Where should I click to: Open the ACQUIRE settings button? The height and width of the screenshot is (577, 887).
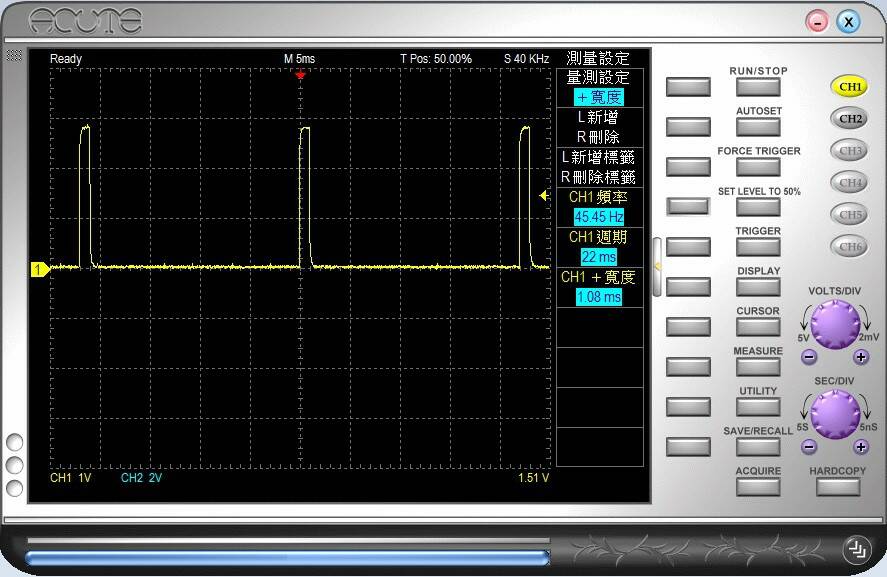pos(758,487)
